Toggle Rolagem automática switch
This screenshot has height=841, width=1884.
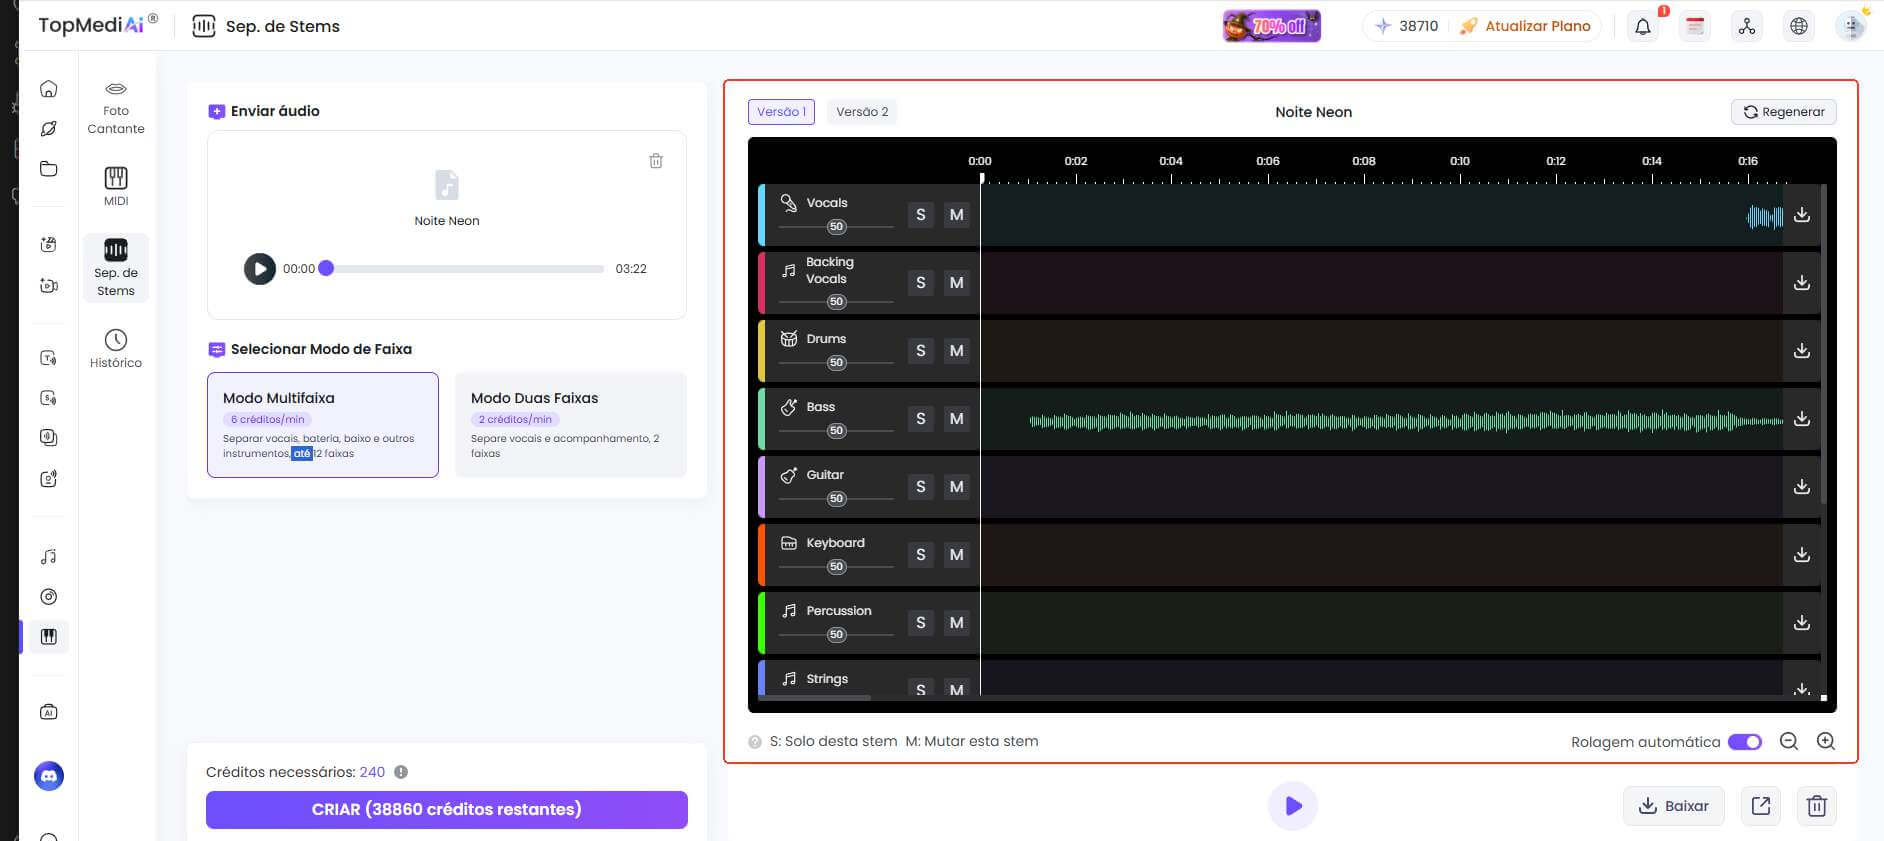[1744, 741]
